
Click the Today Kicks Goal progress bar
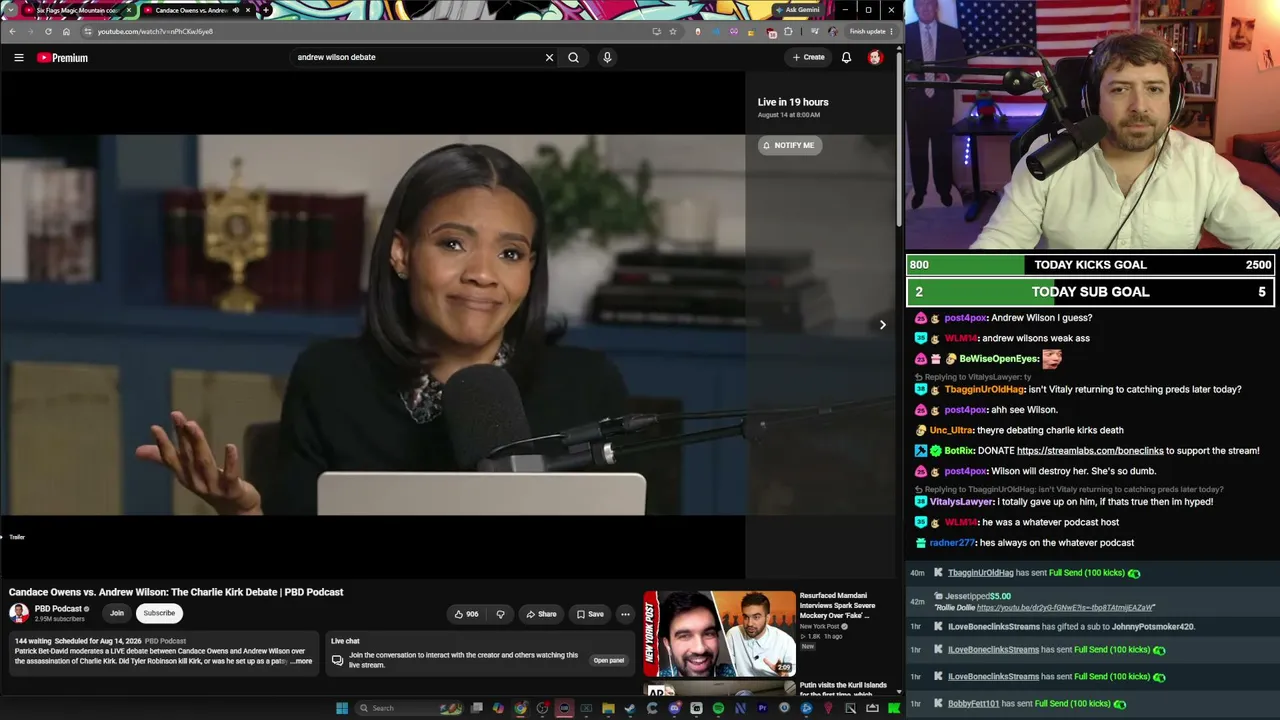[1090, 265]
